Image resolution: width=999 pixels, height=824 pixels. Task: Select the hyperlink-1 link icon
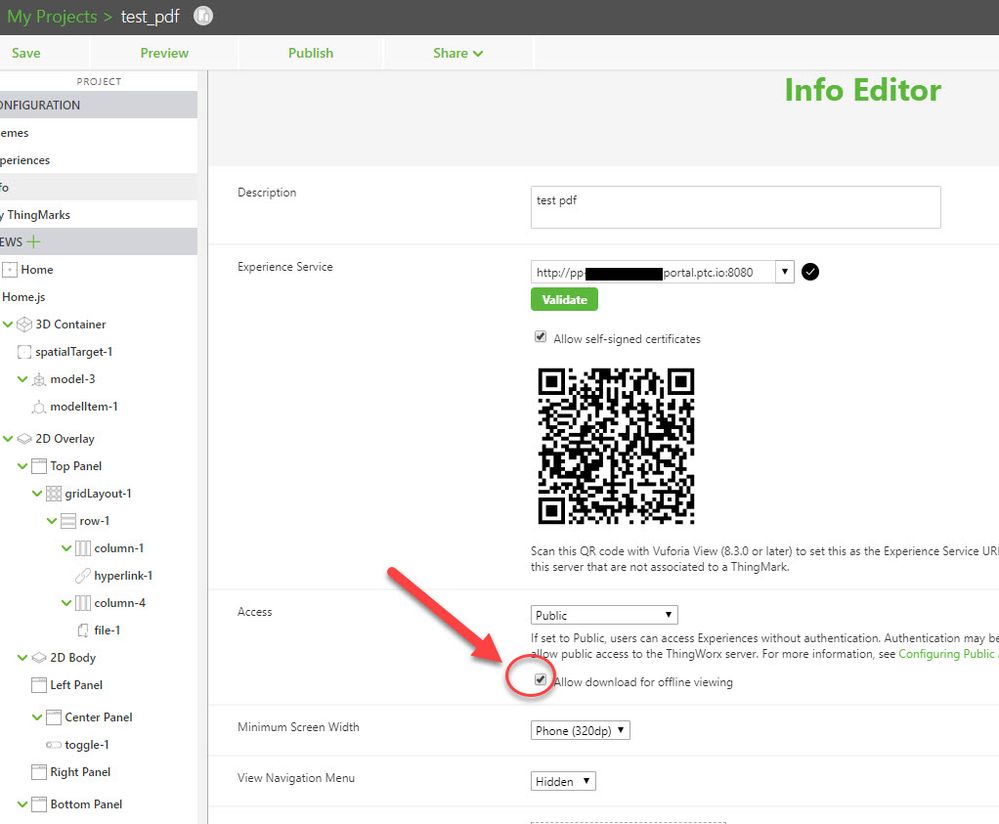pos(83,576)
